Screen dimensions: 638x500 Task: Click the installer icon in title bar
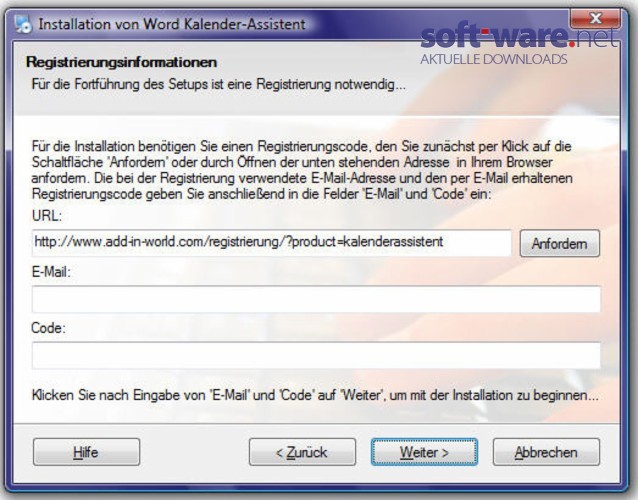[x=23, y=24]
